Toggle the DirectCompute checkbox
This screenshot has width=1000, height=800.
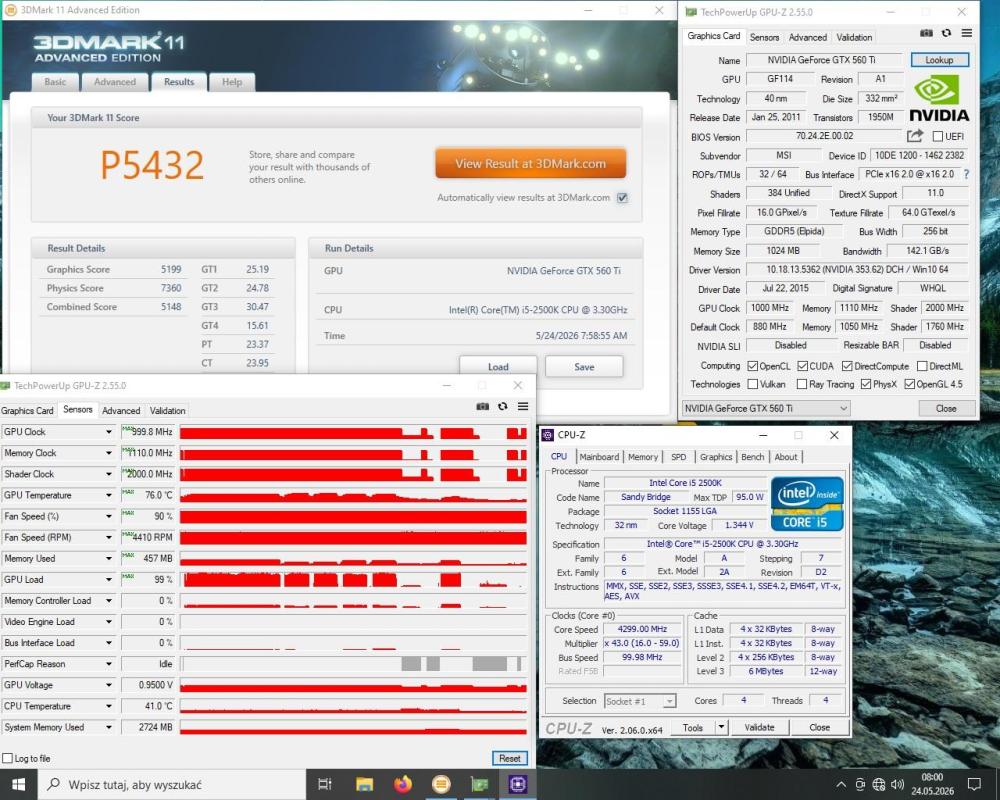(847, 366)
